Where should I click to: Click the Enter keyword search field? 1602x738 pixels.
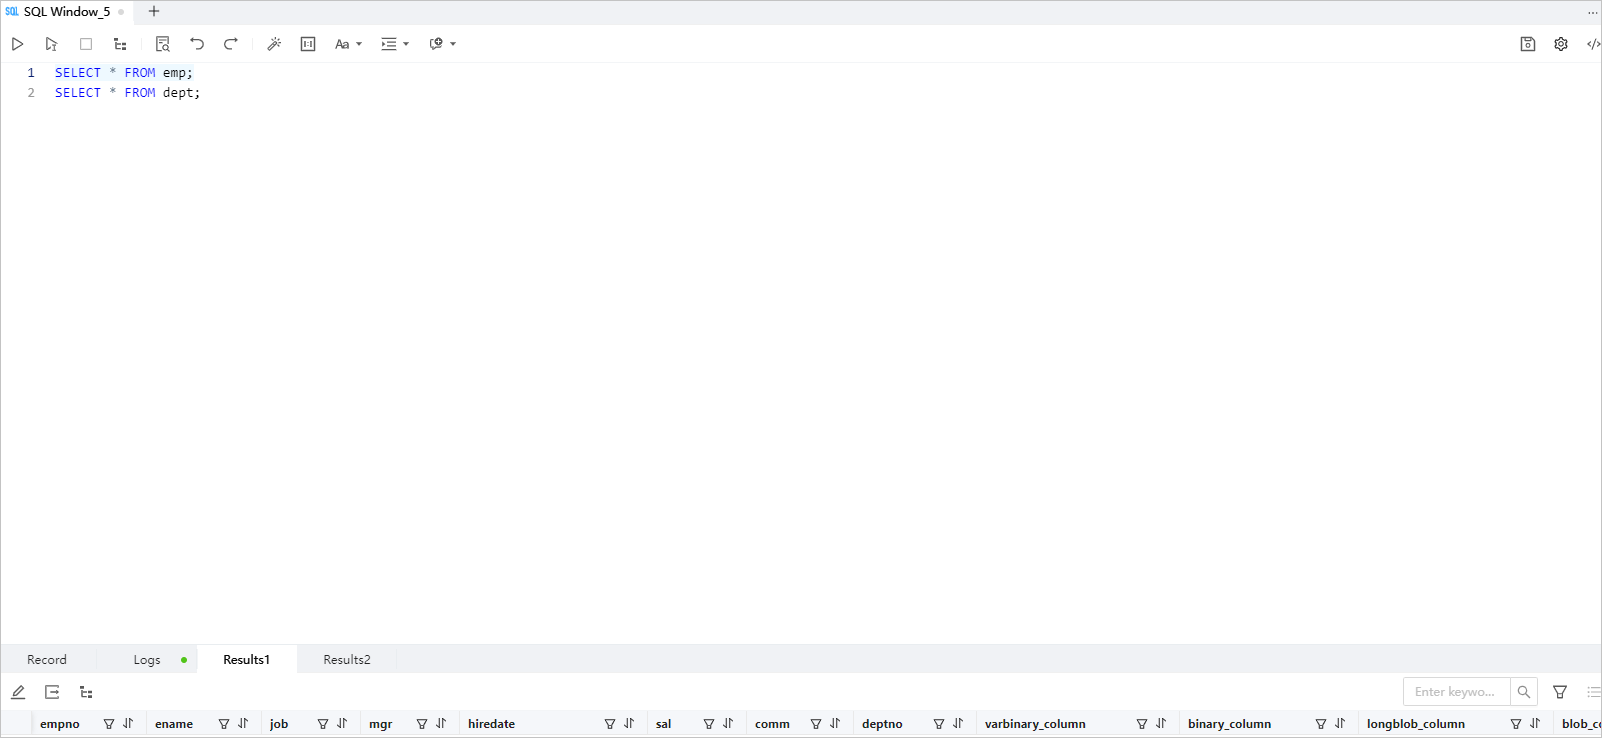coord(1456,692)
